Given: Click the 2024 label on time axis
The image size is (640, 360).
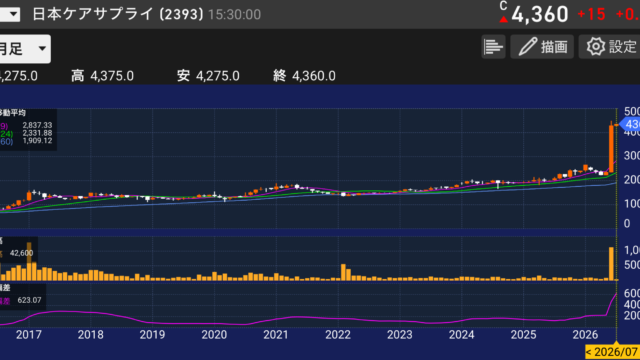Looking at the screenshot, I should 462,335.
